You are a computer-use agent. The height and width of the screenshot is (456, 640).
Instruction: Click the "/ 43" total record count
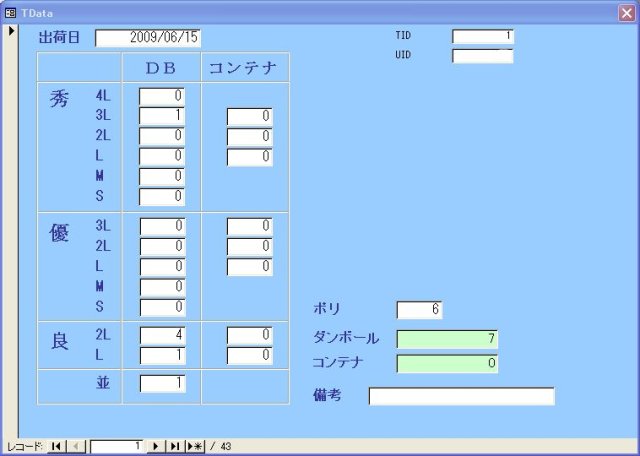pyautogui.click(x=221, y=446)
